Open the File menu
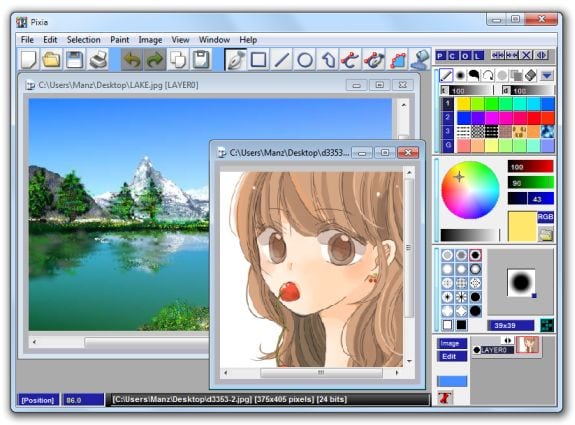 click(27, 40)
